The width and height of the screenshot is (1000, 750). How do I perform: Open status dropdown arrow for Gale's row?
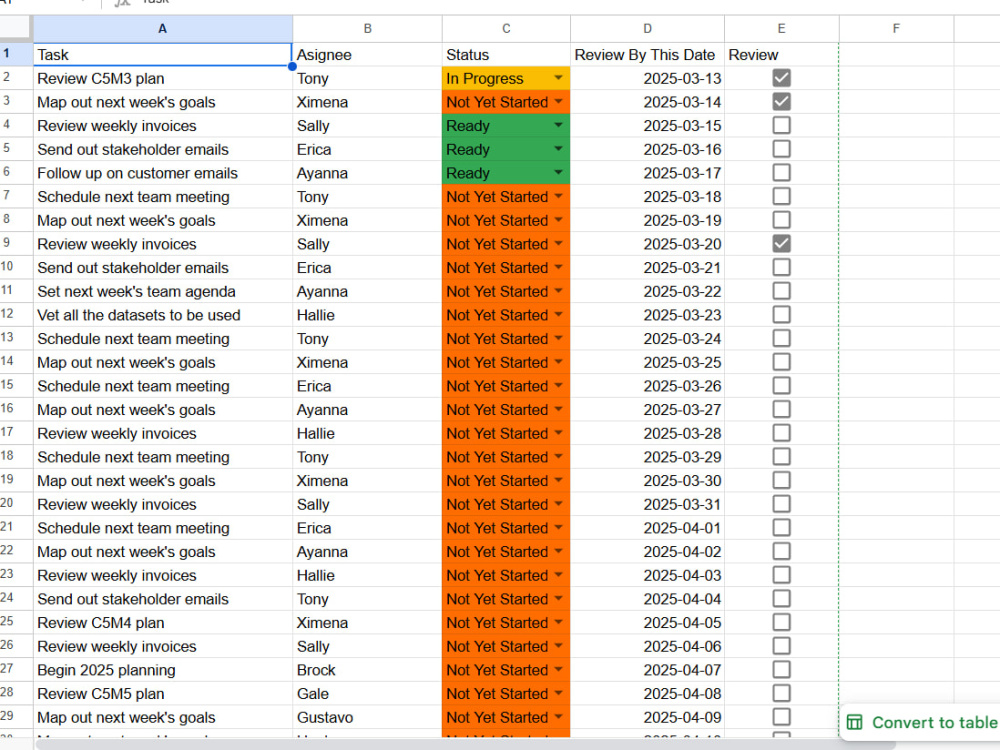pyautogui.click(x=558, y=693)
